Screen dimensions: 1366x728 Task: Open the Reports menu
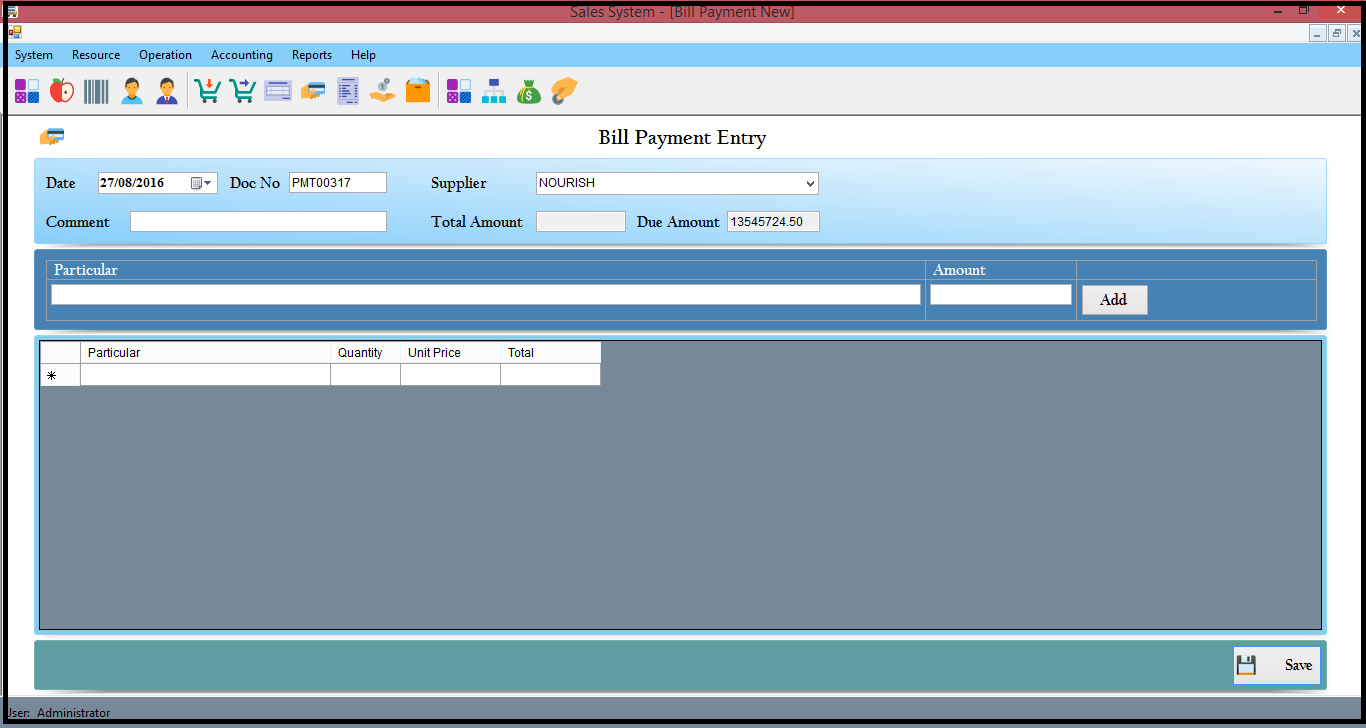pos(311,55)
